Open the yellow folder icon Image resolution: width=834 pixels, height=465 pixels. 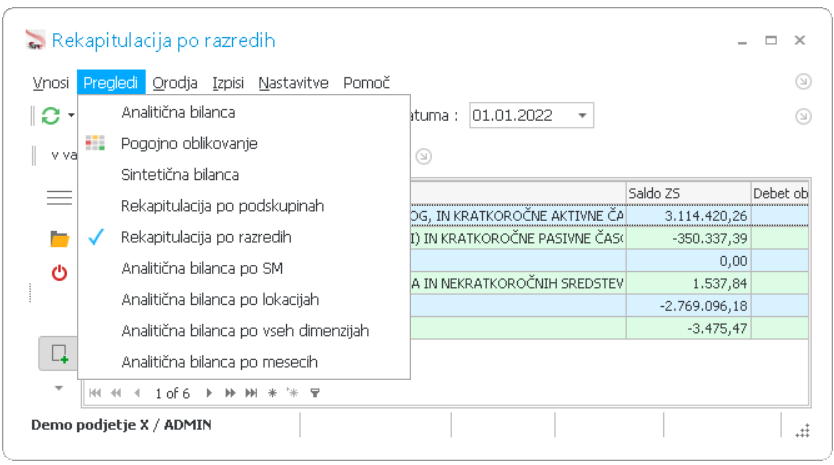click(60, 239)
